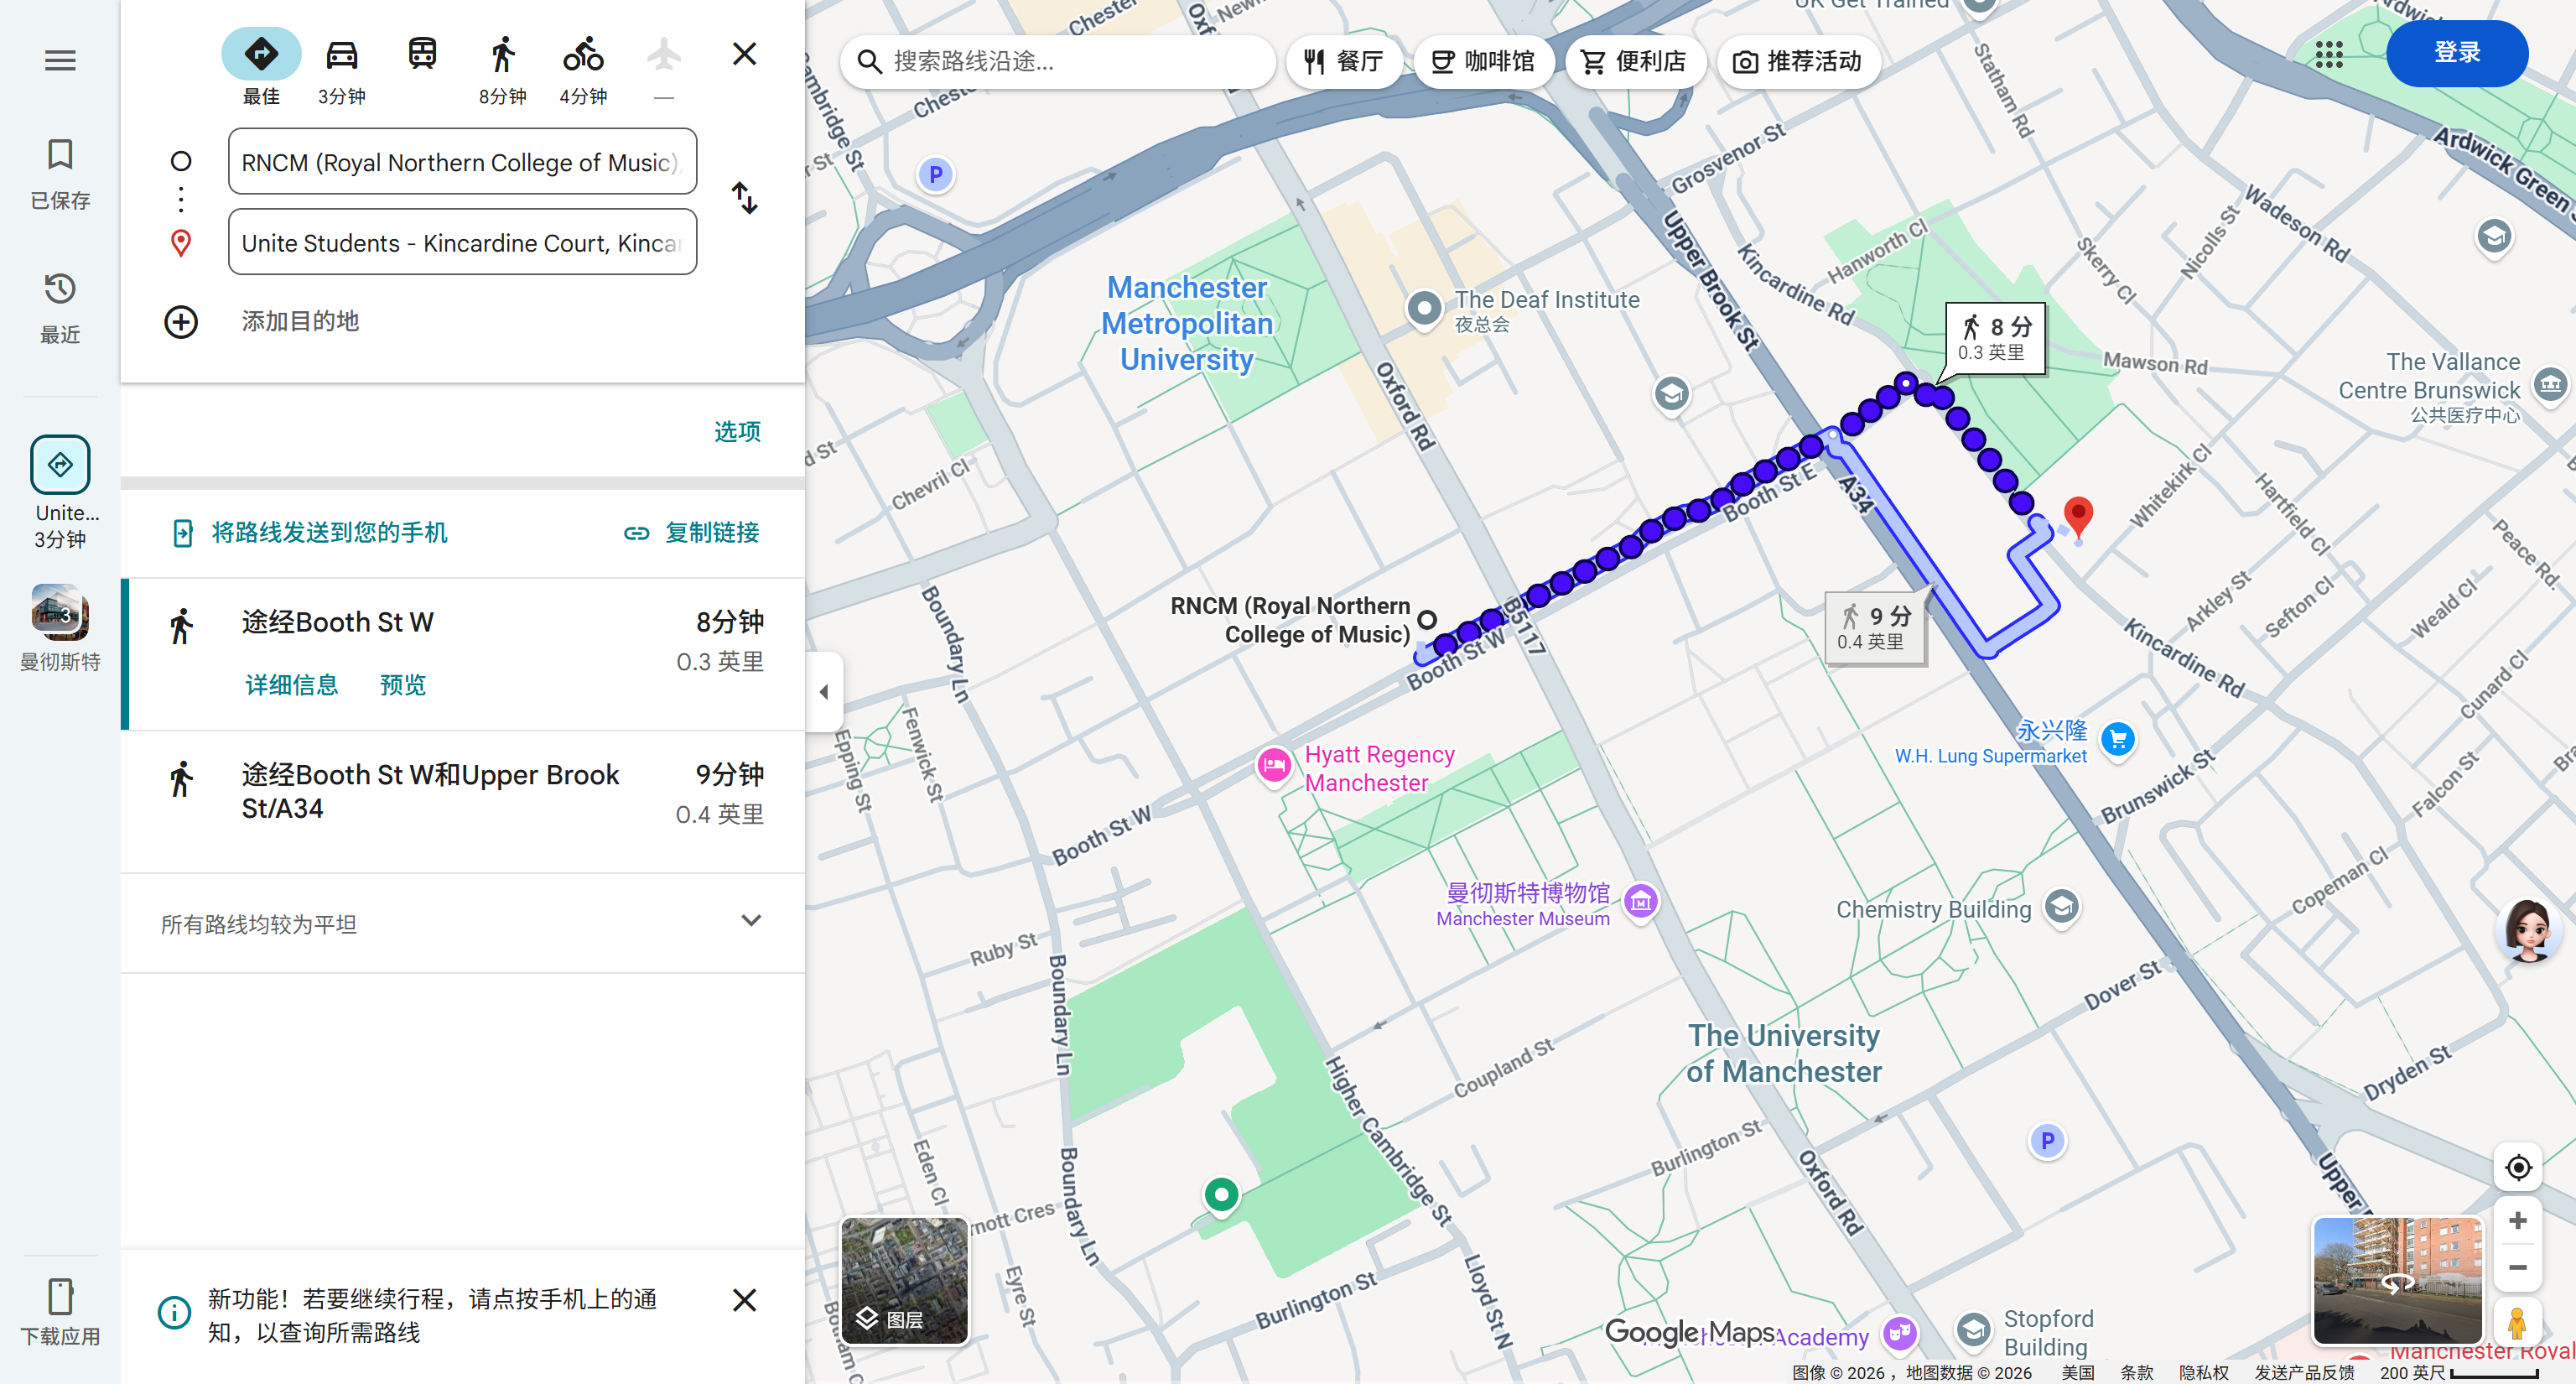The height and width of the screenshot is (1384, 2576).
Task: Zoom in the map with plus
Action: point(2517,1221)
